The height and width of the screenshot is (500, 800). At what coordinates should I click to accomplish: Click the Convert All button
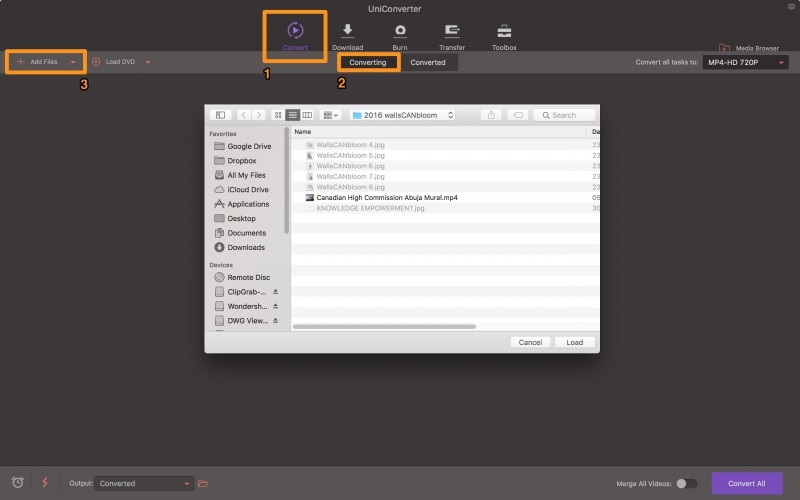[747, 483]
